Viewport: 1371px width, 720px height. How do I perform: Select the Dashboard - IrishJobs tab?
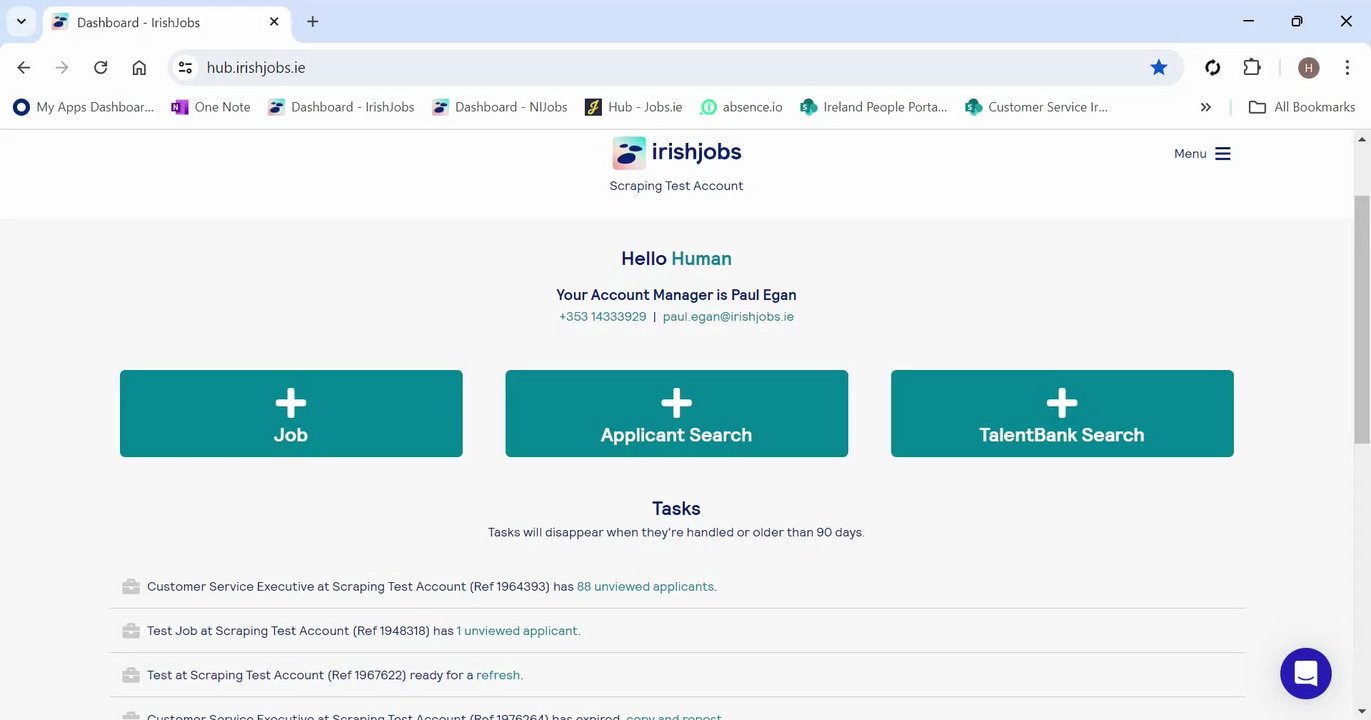click(167, 22)
